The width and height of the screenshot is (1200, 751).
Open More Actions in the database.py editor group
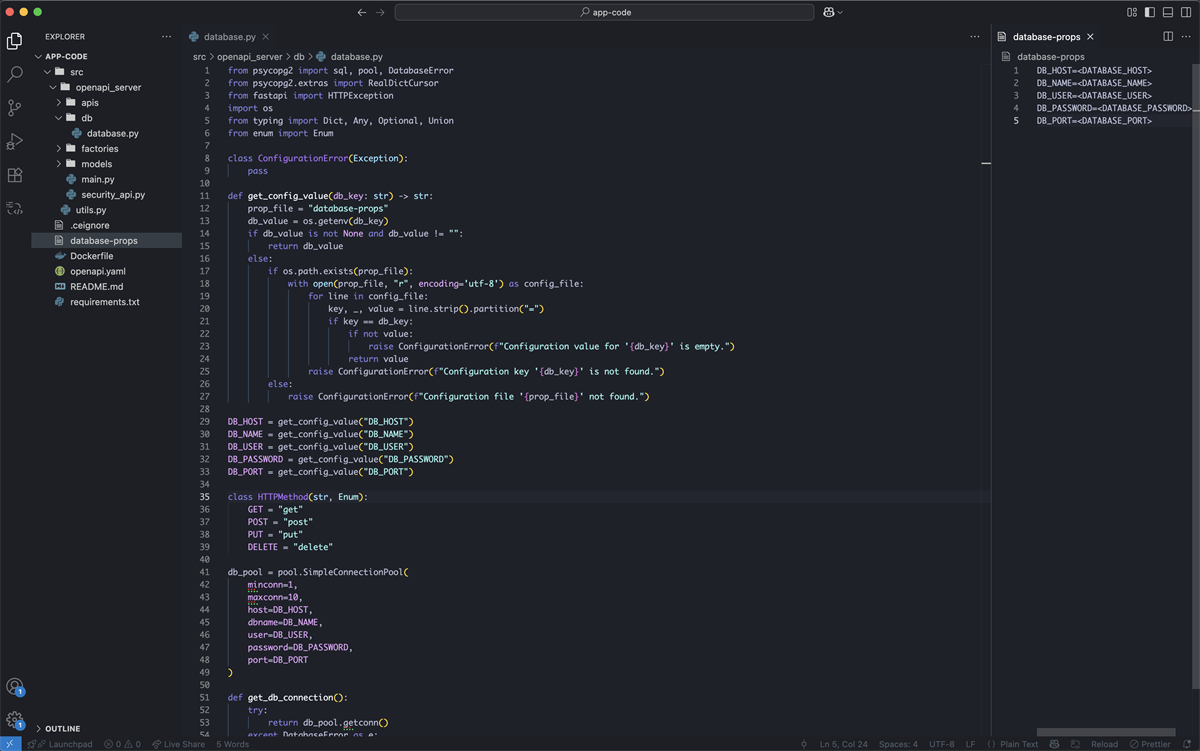(x=975, y=37)
